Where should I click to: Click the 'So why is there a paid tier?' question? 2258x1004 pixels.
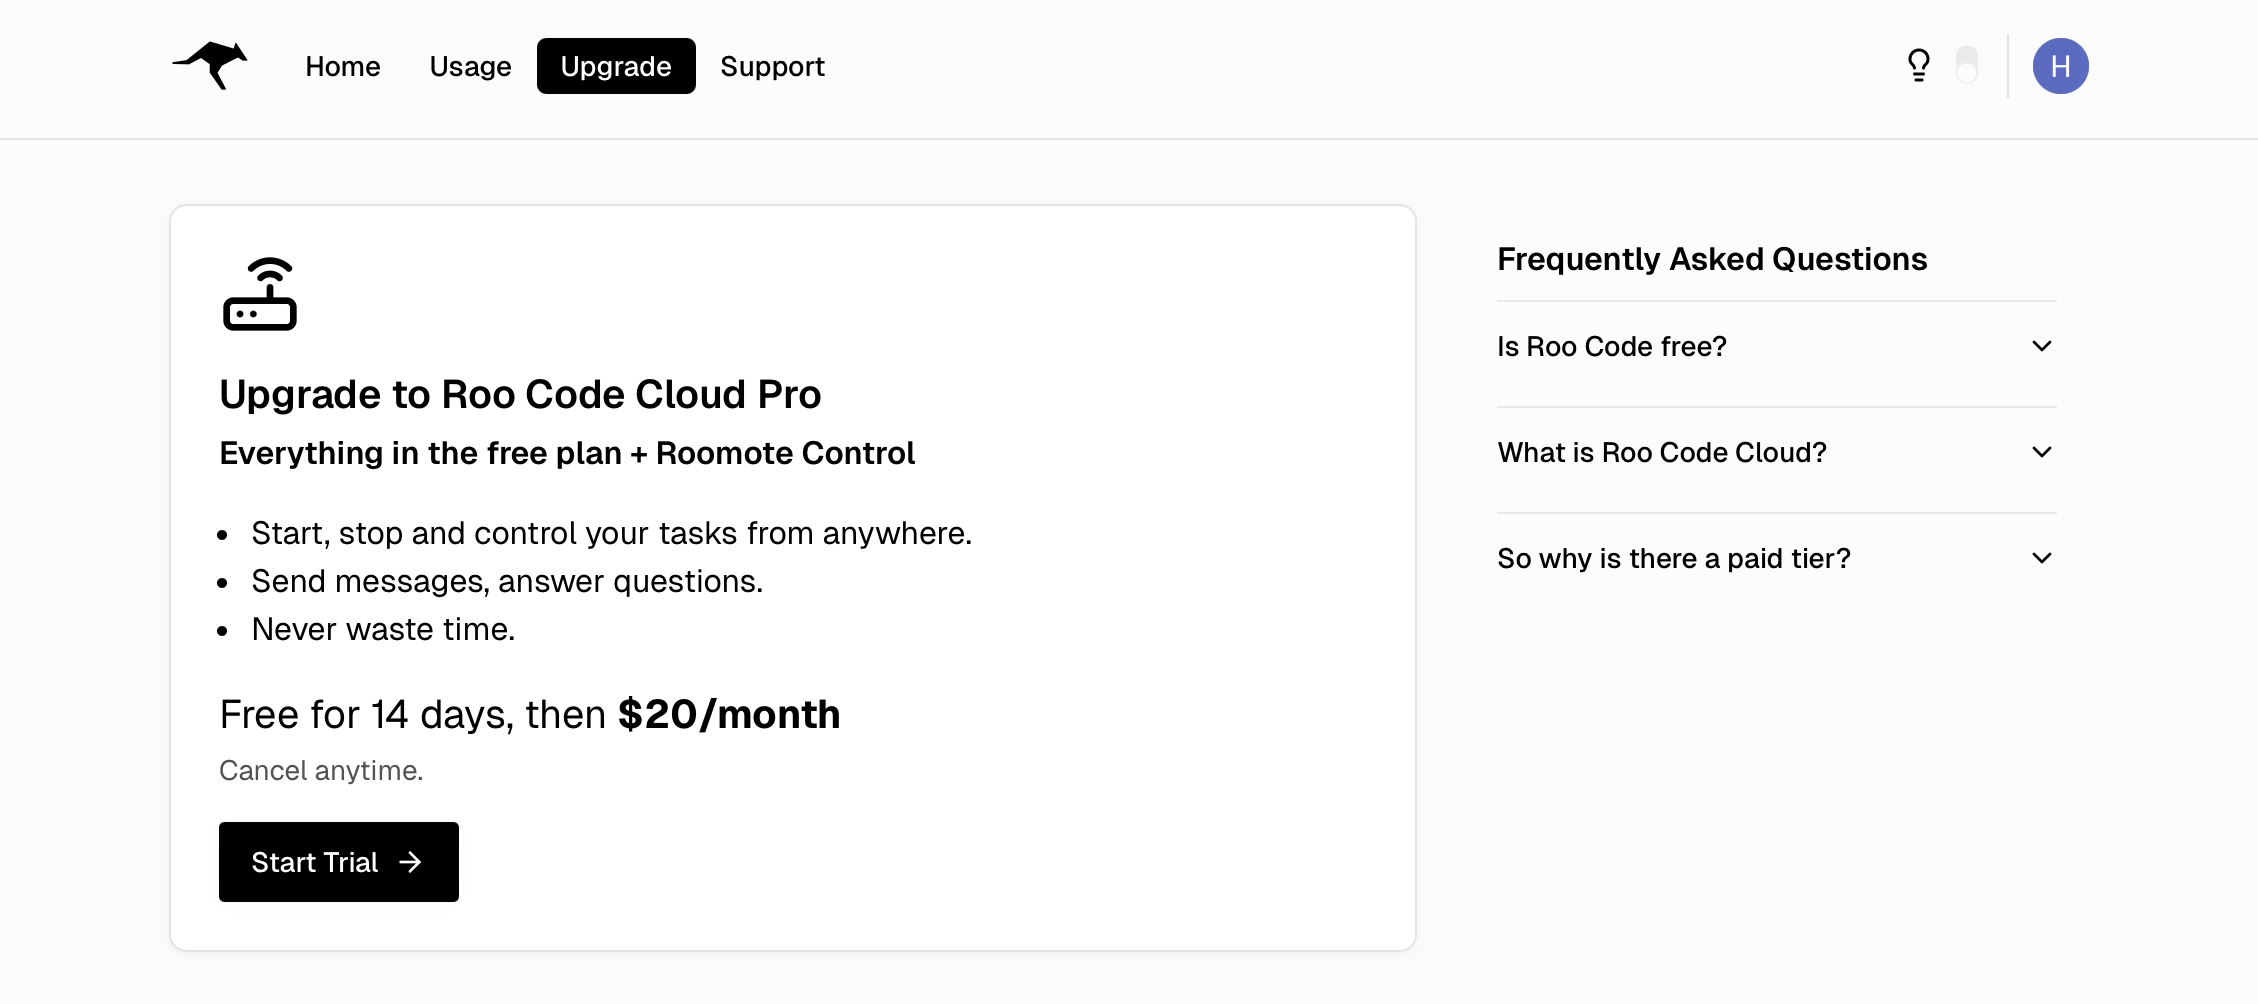coord(1674,558)
